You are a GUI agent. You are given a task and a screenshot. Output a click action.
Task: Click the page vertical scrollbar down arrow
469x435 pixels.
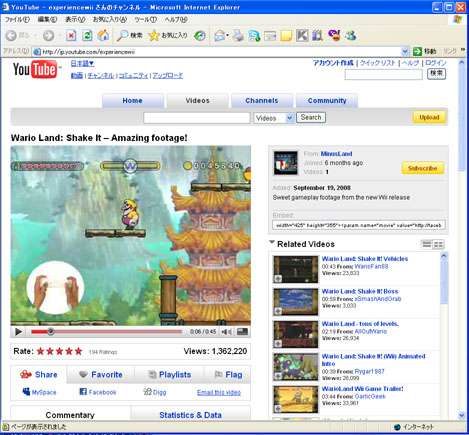[x=462, y=415]
